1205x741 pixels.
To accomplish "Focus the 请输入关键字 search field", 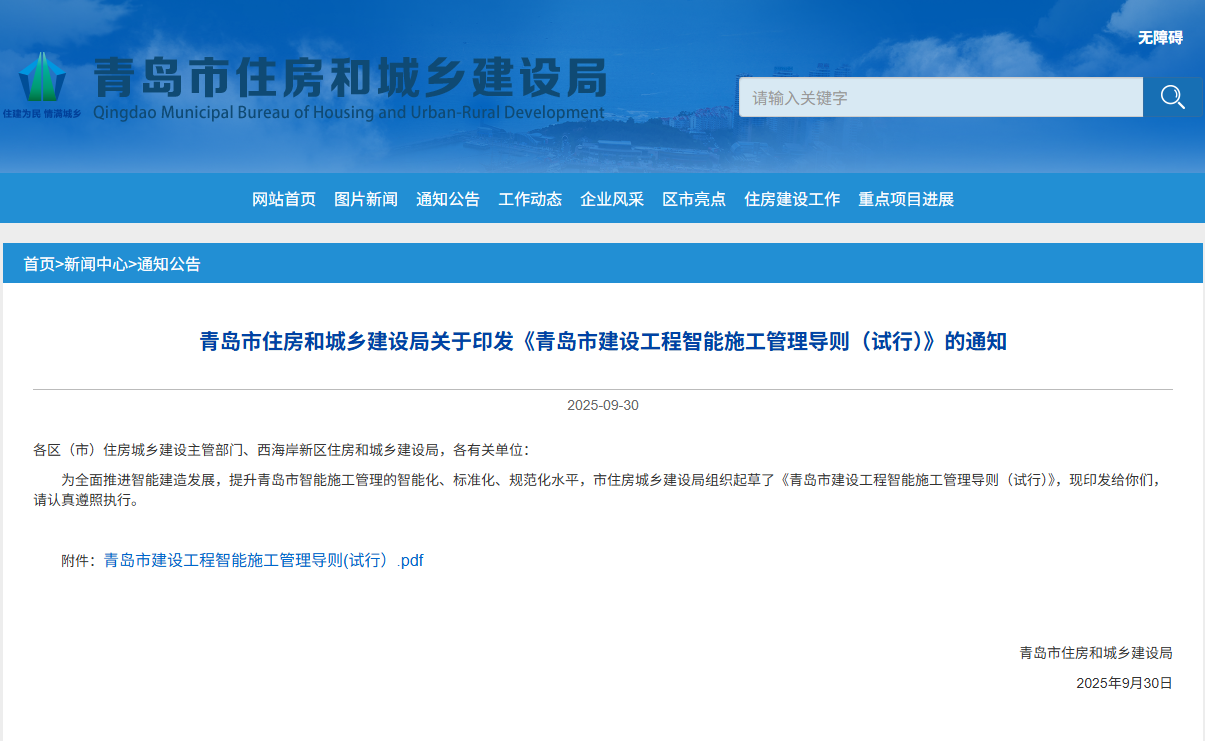I will (940, 98).
